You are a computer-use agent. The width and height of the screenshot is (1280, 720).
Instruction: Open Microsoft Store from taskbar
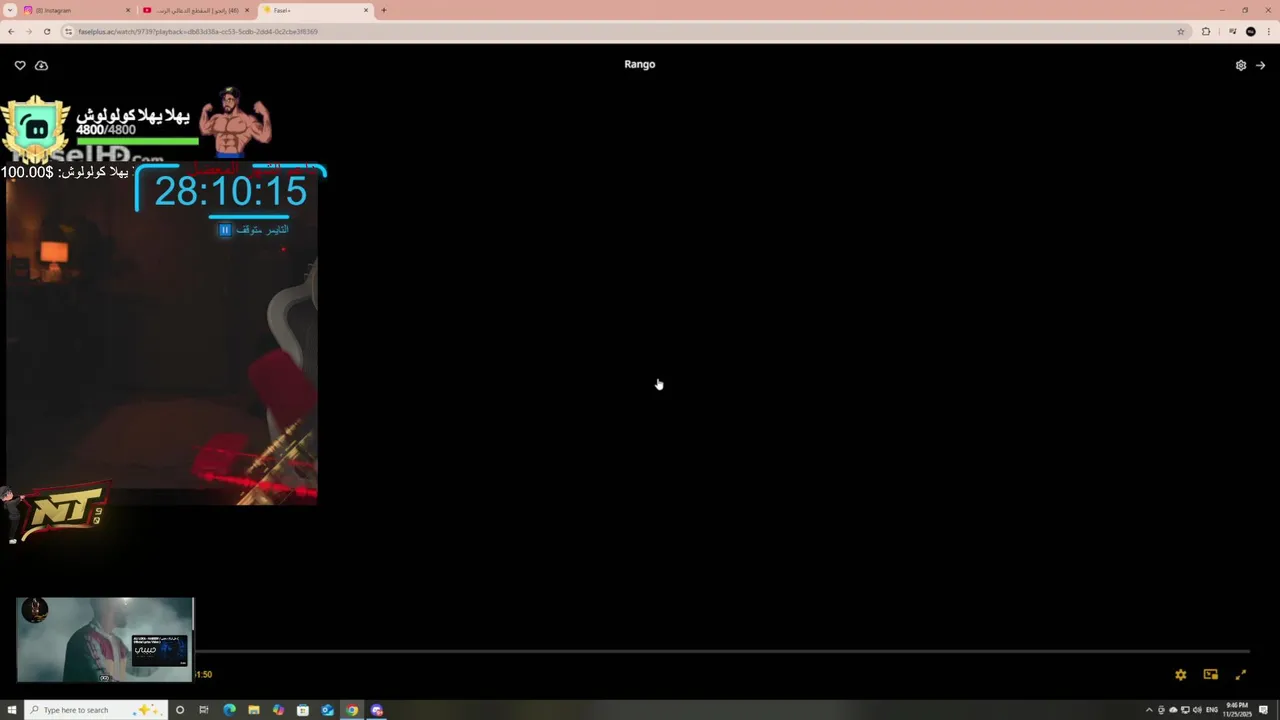tap(303, 710)
